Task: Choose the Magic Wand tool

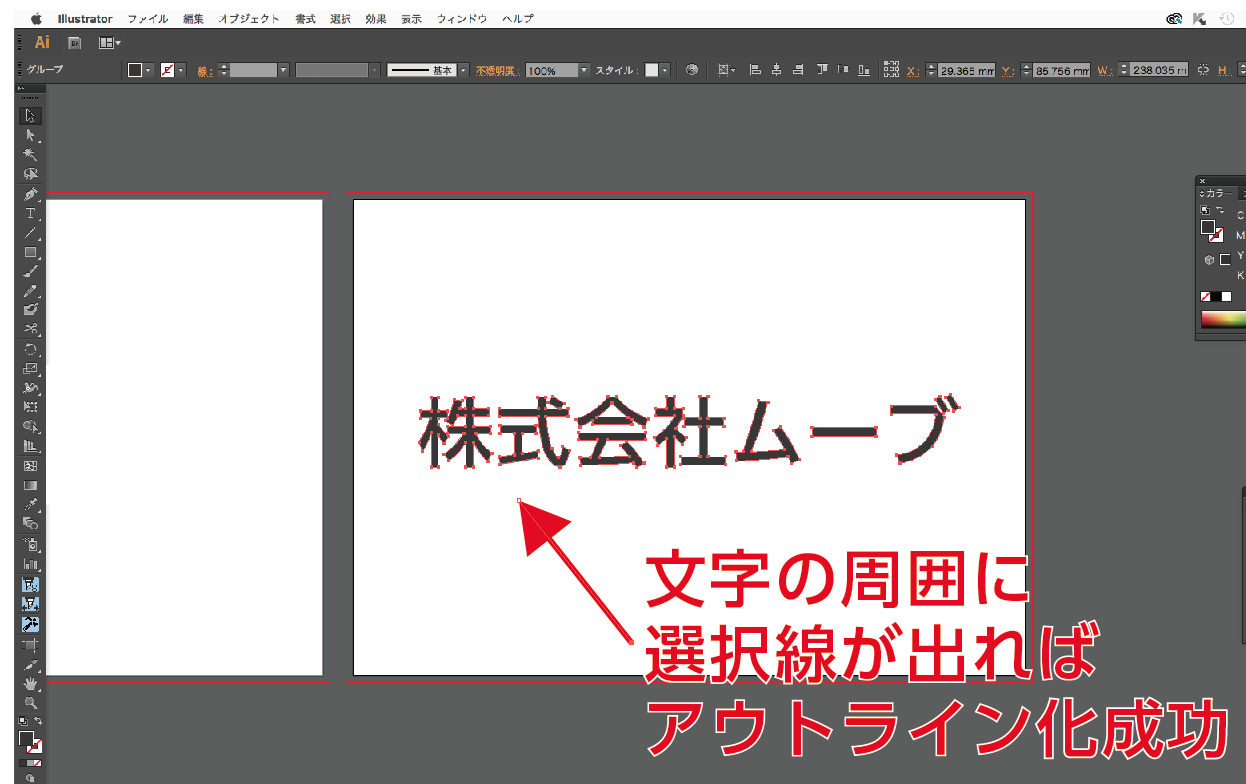Action: click(x=30, y=155)
